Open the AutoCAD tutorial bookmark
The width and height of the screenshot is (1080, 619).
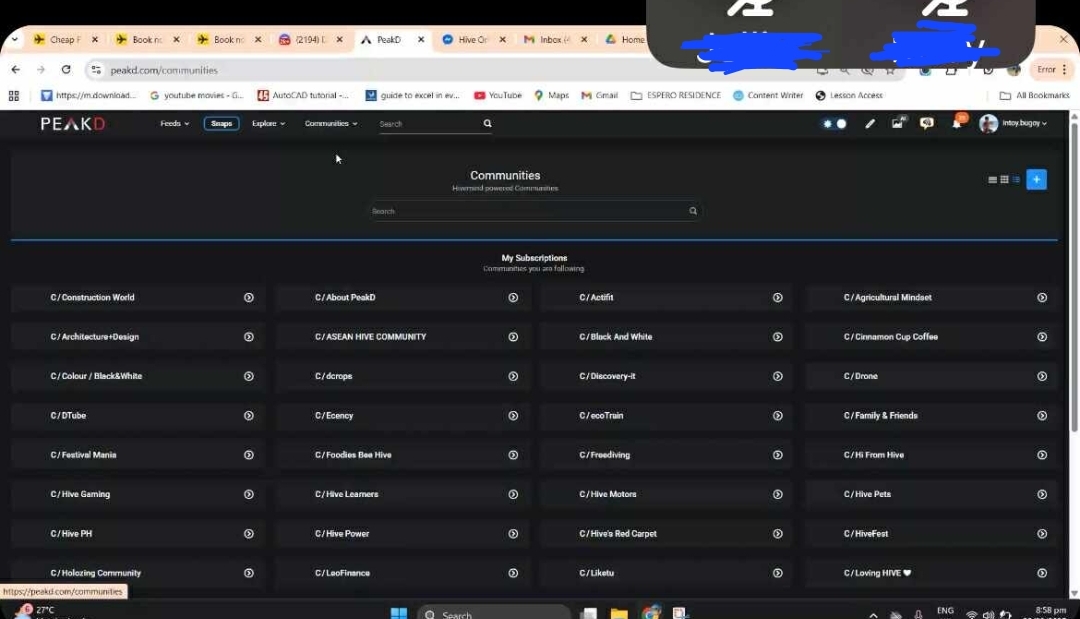point(304,95)
